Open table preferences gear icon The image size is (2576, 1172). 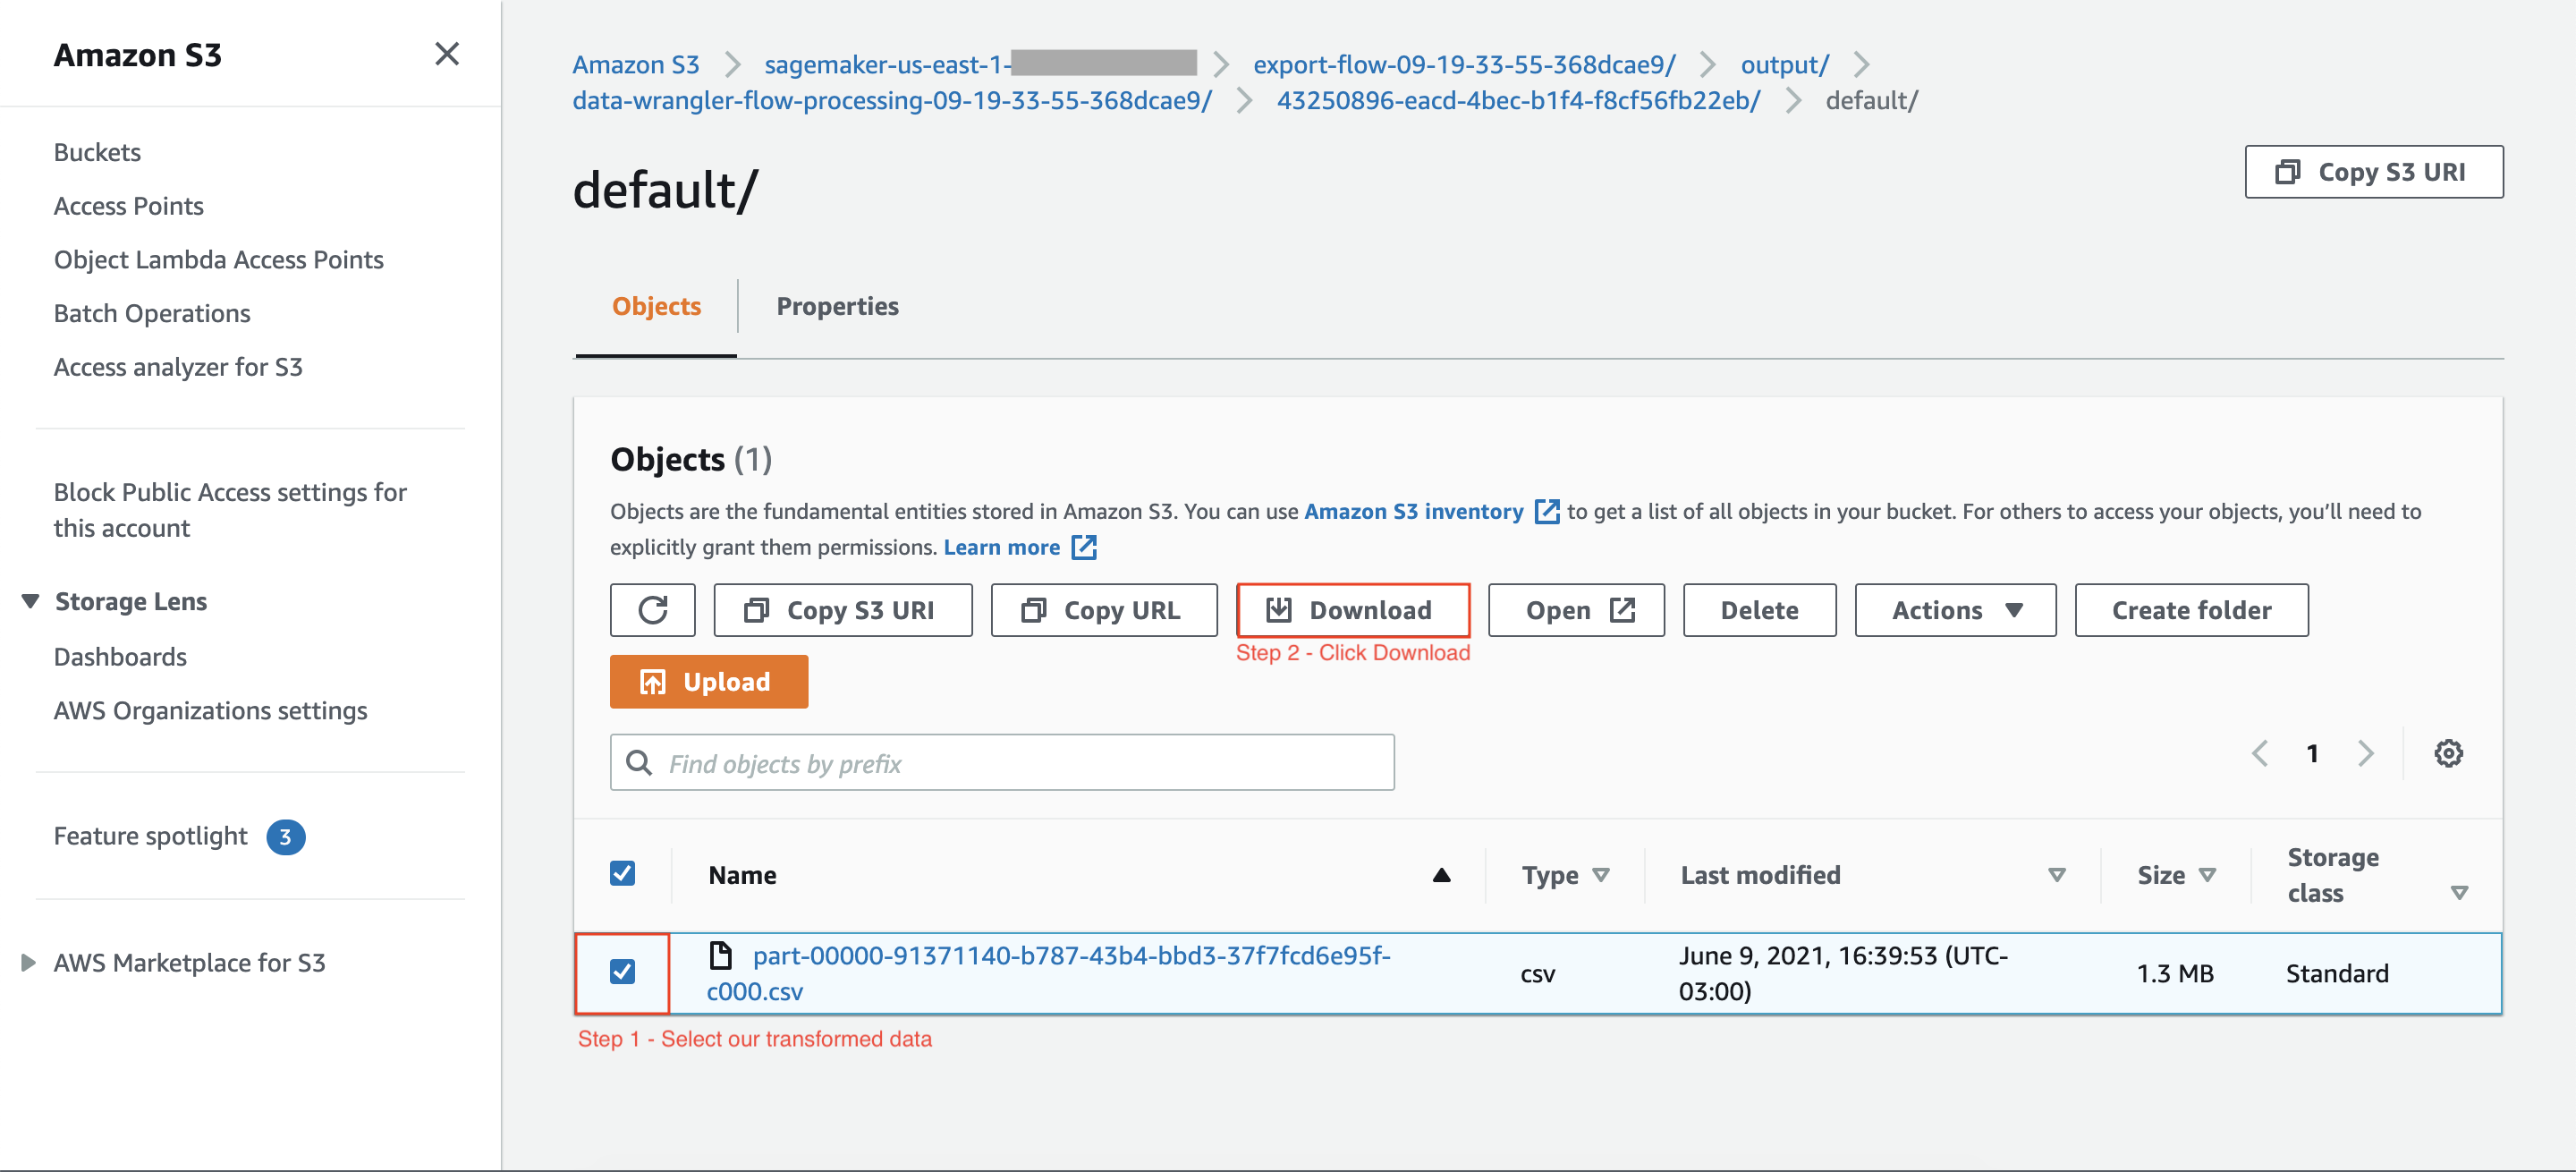[x=2448, y=753]
